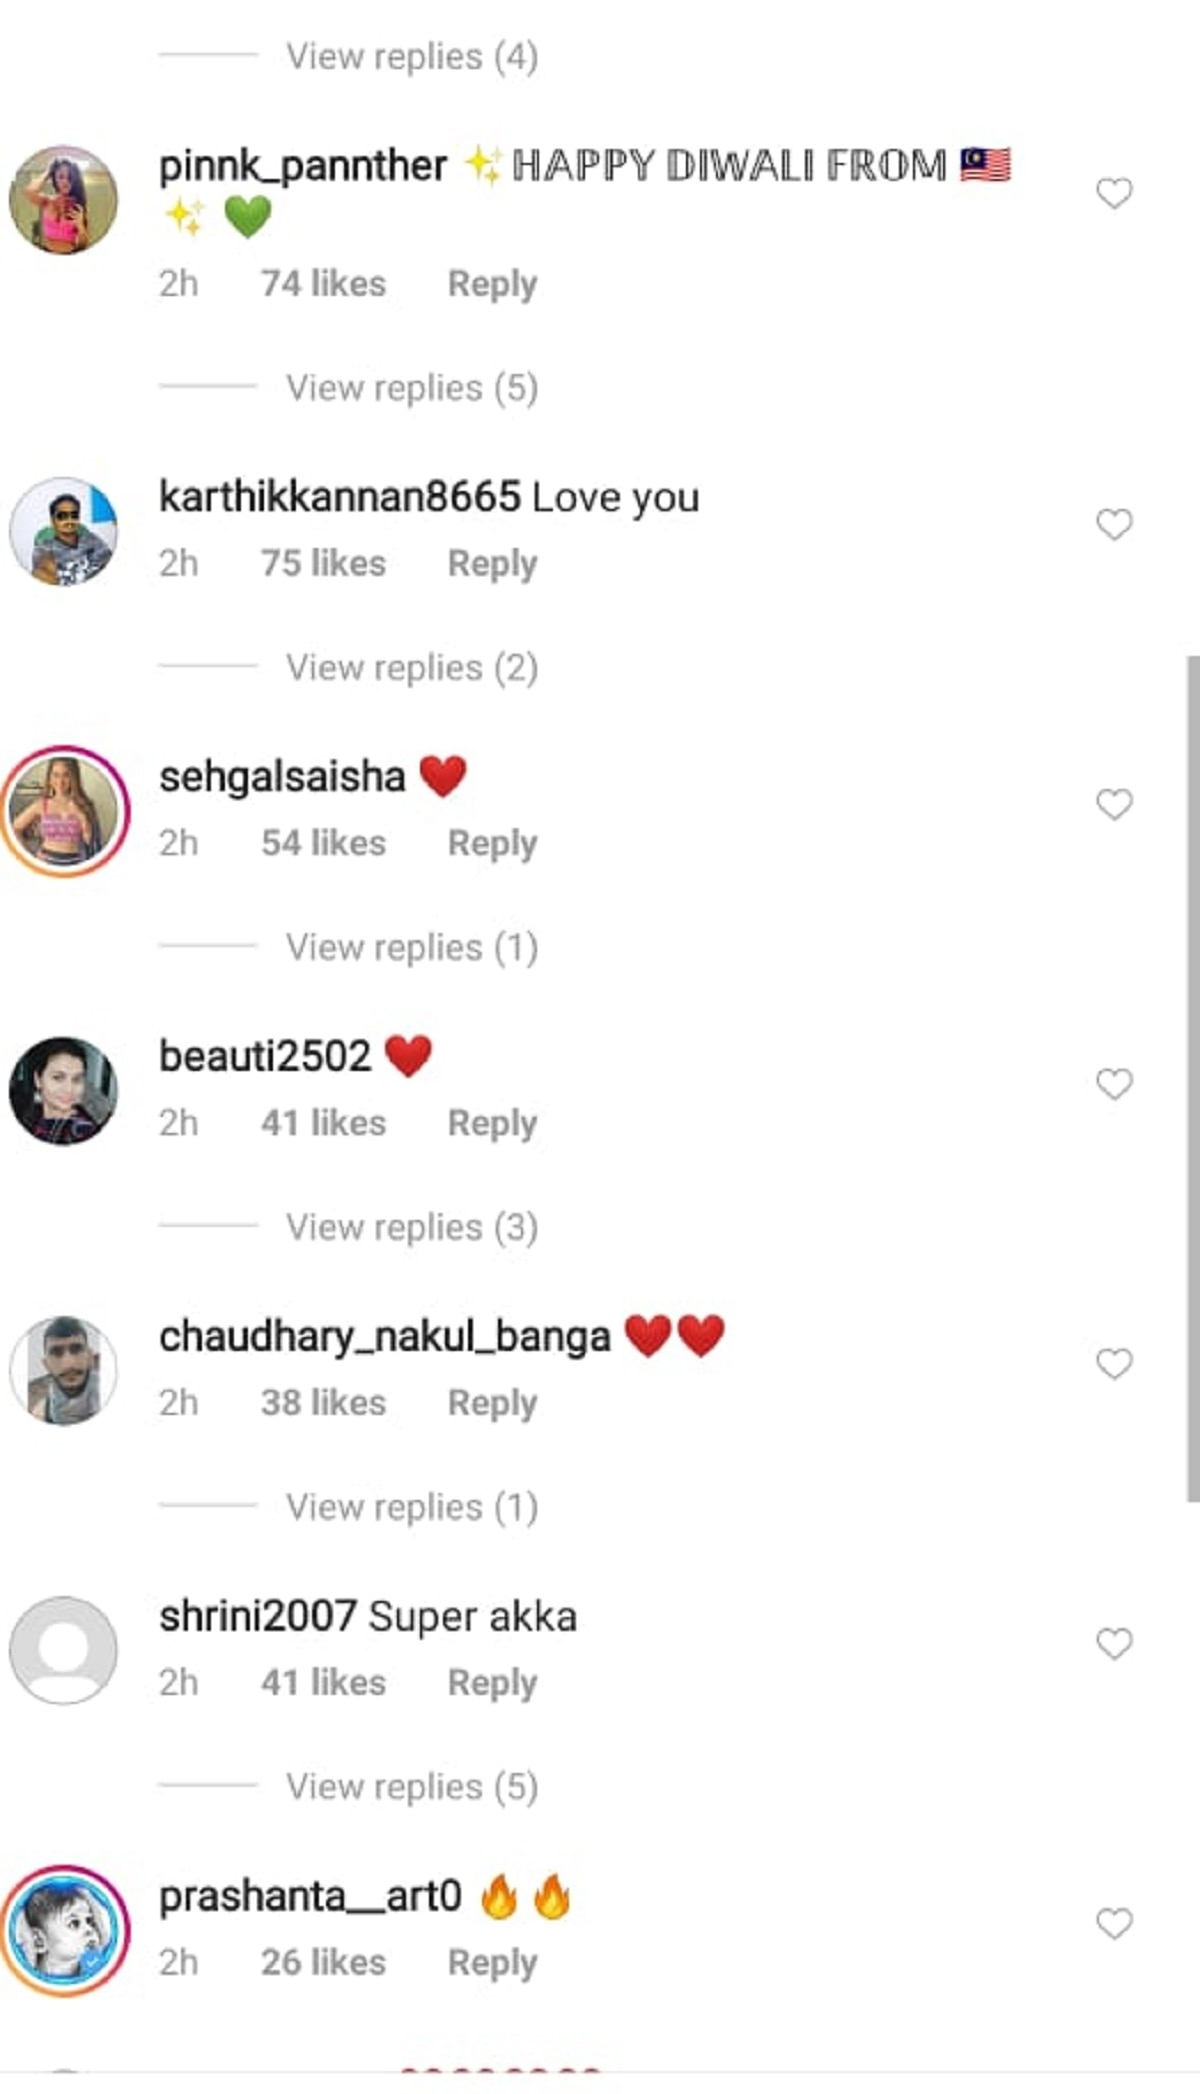Screen dimensions: 1200x2094
Task: Expand 2 replies under karthikkannan8665's comment
Action: coord(412,668)
